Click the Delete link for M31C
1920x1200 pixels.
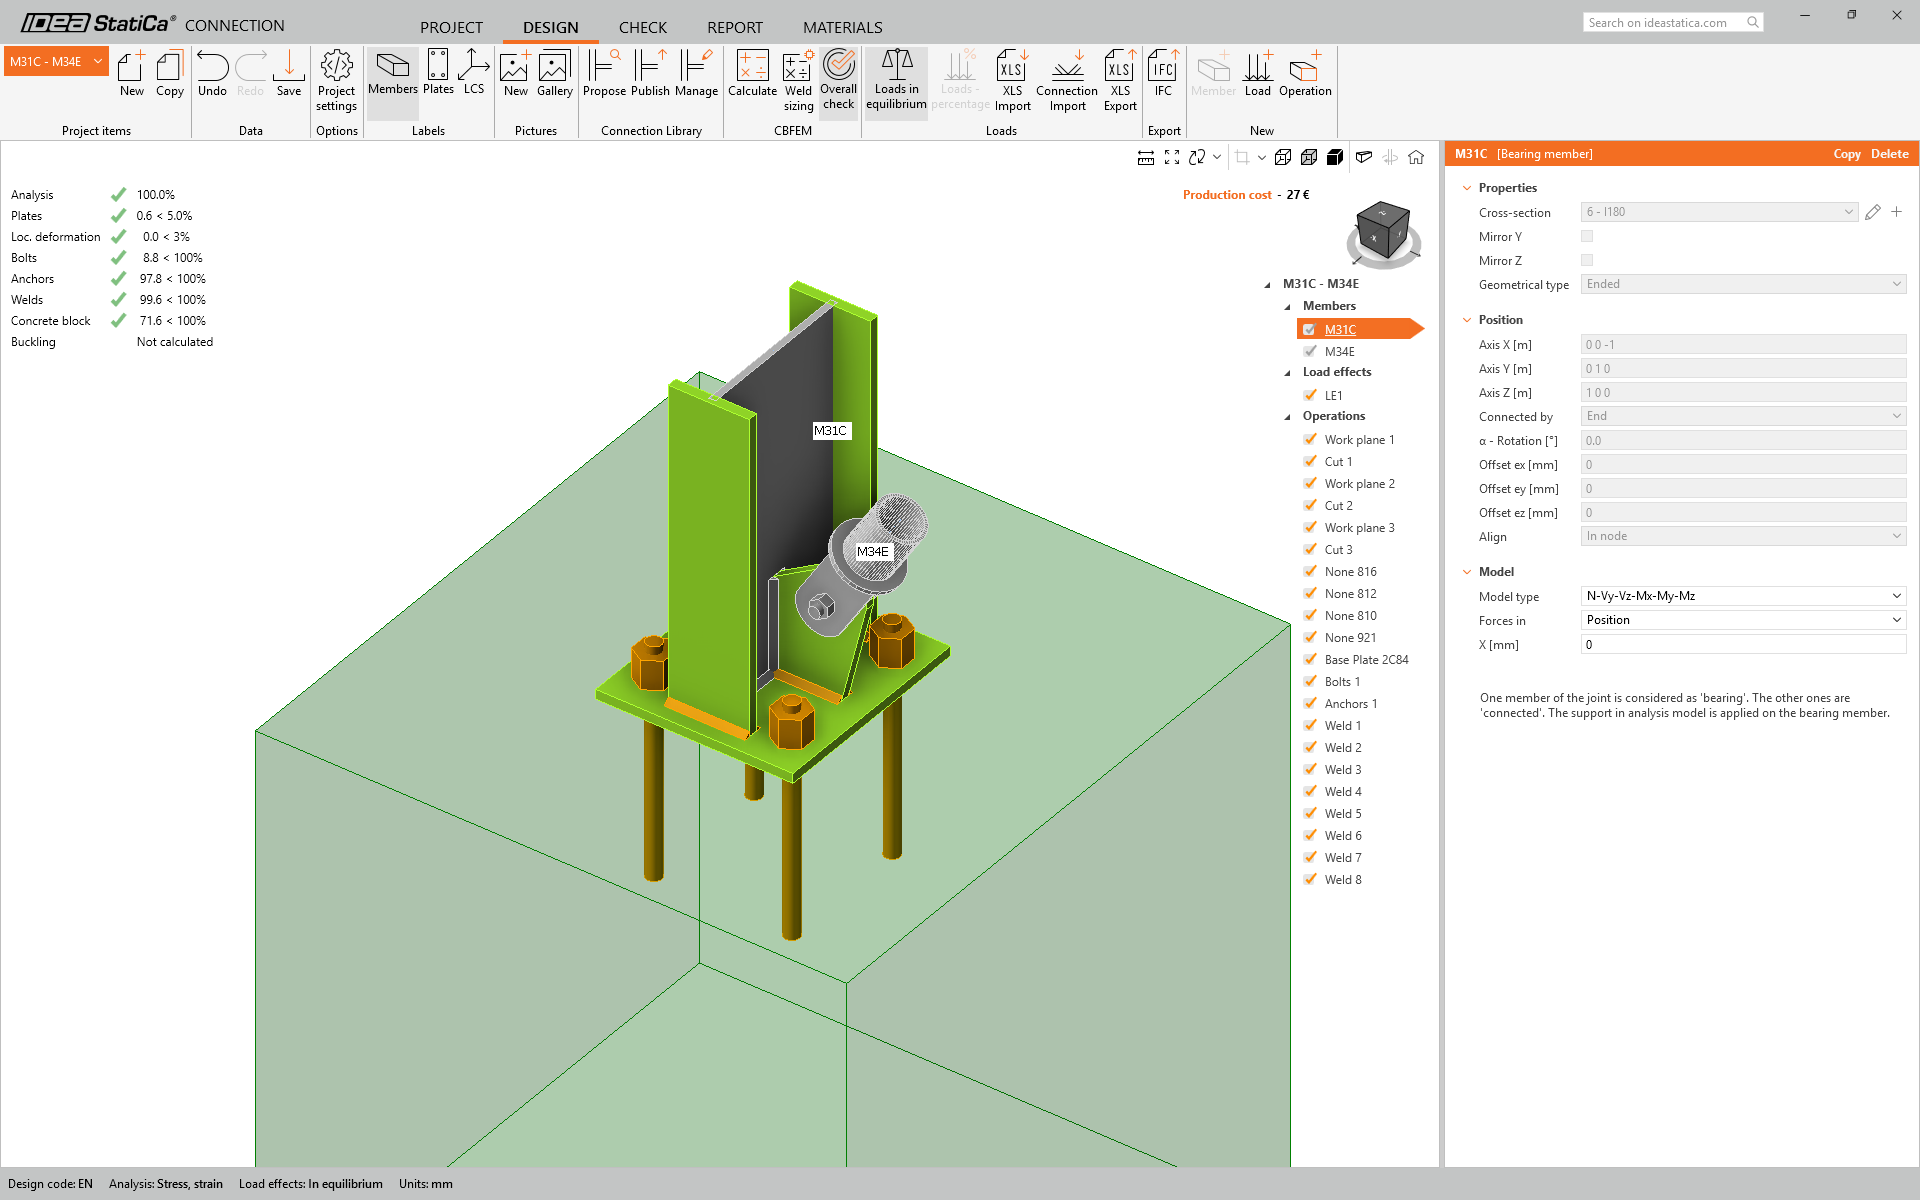pos(1889,154)
